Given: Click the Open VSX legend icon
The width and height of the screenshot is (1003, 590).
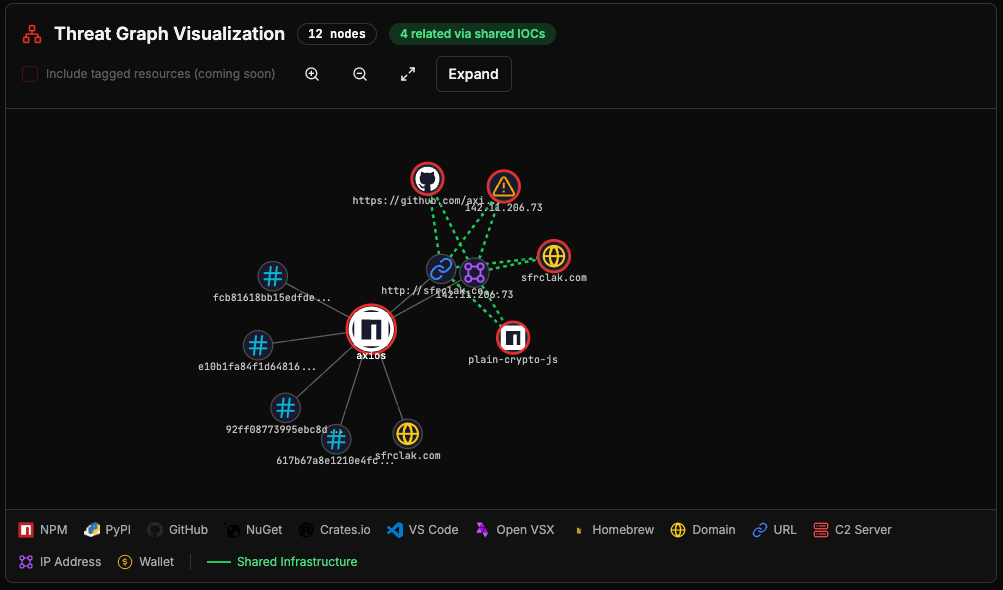Looking at the screenshot, I should tap(482, 530).
